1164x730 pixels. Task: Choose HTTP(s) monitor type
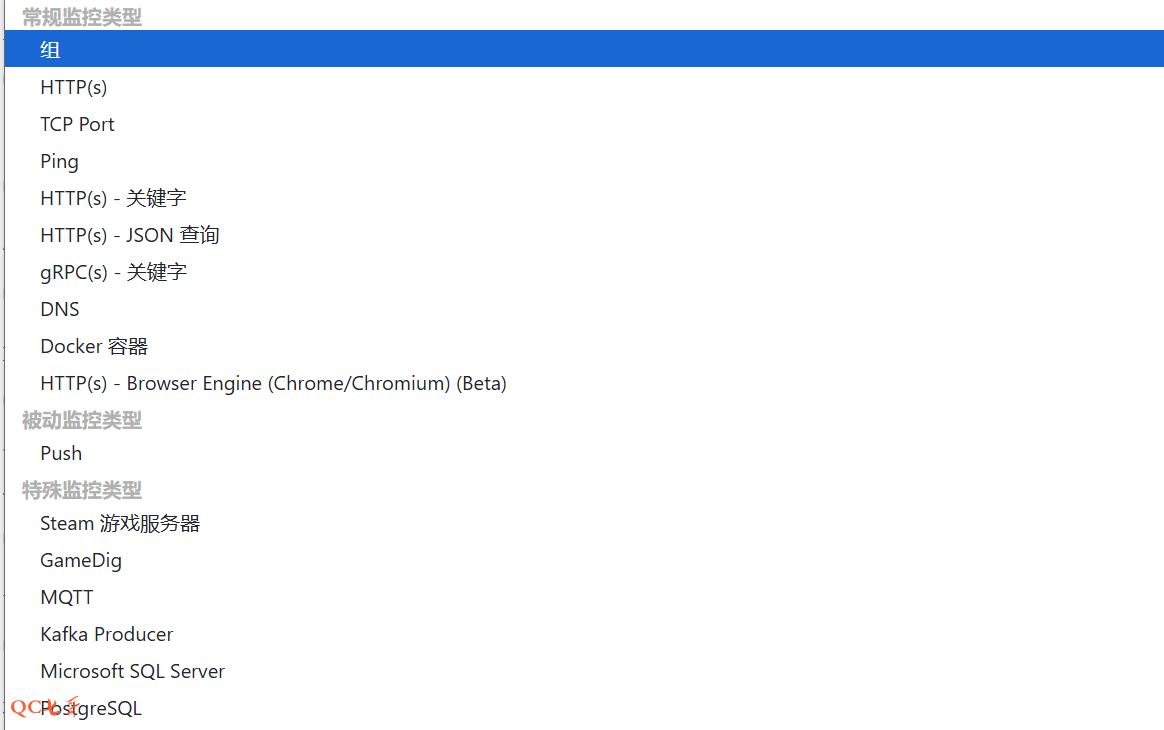(x=74, y=87)
